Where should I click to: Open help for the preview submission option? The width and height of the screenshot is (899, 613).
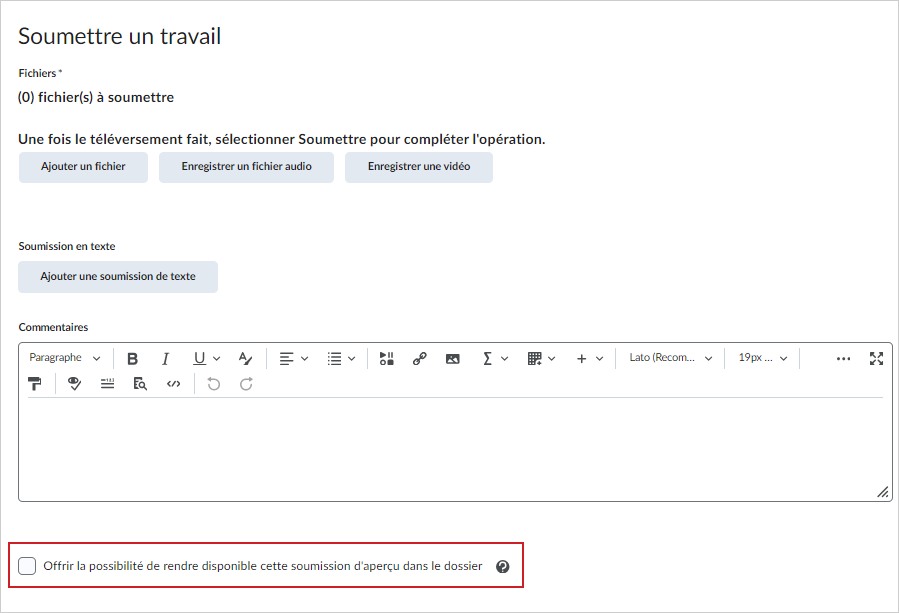[503, 567]
